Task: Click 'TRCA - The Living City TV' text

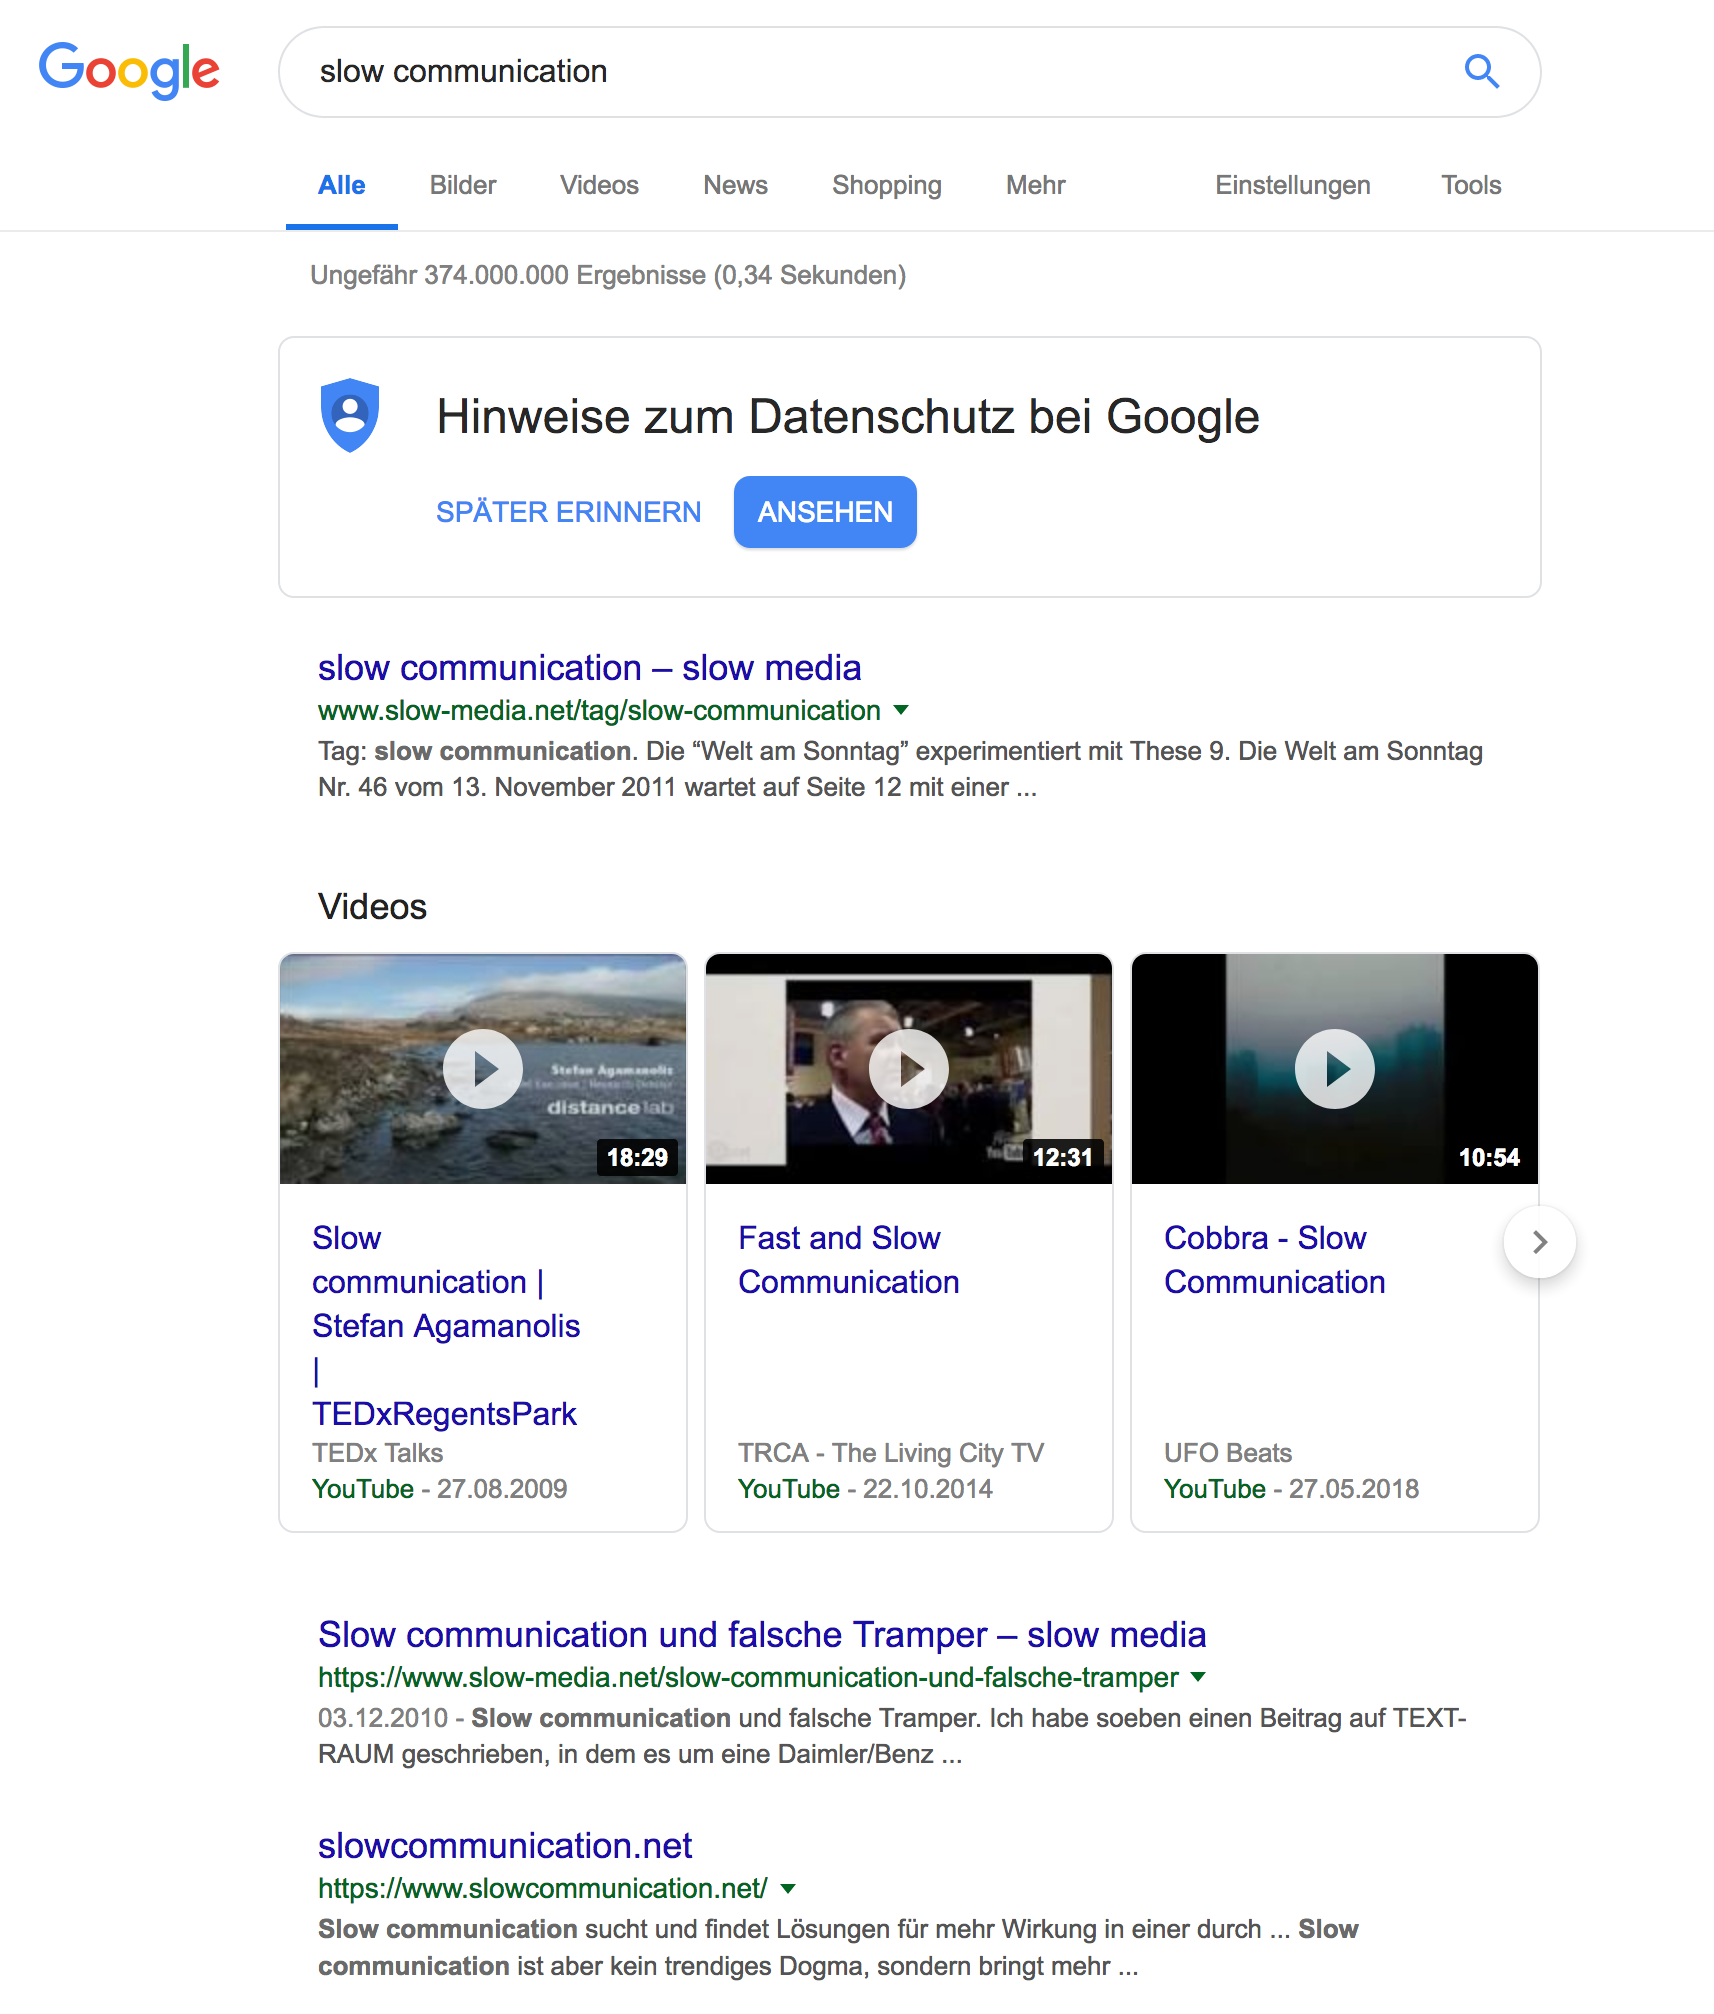Action: [x=891, y=1453]
